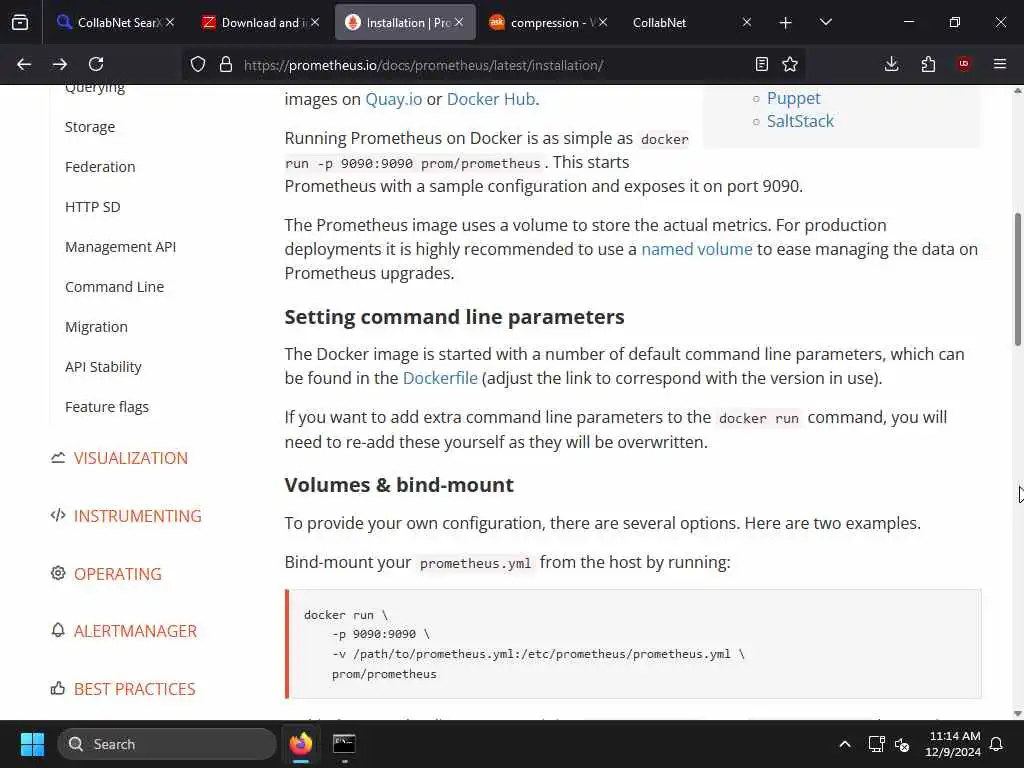Close the last CollabNet tab

point(747,22)
